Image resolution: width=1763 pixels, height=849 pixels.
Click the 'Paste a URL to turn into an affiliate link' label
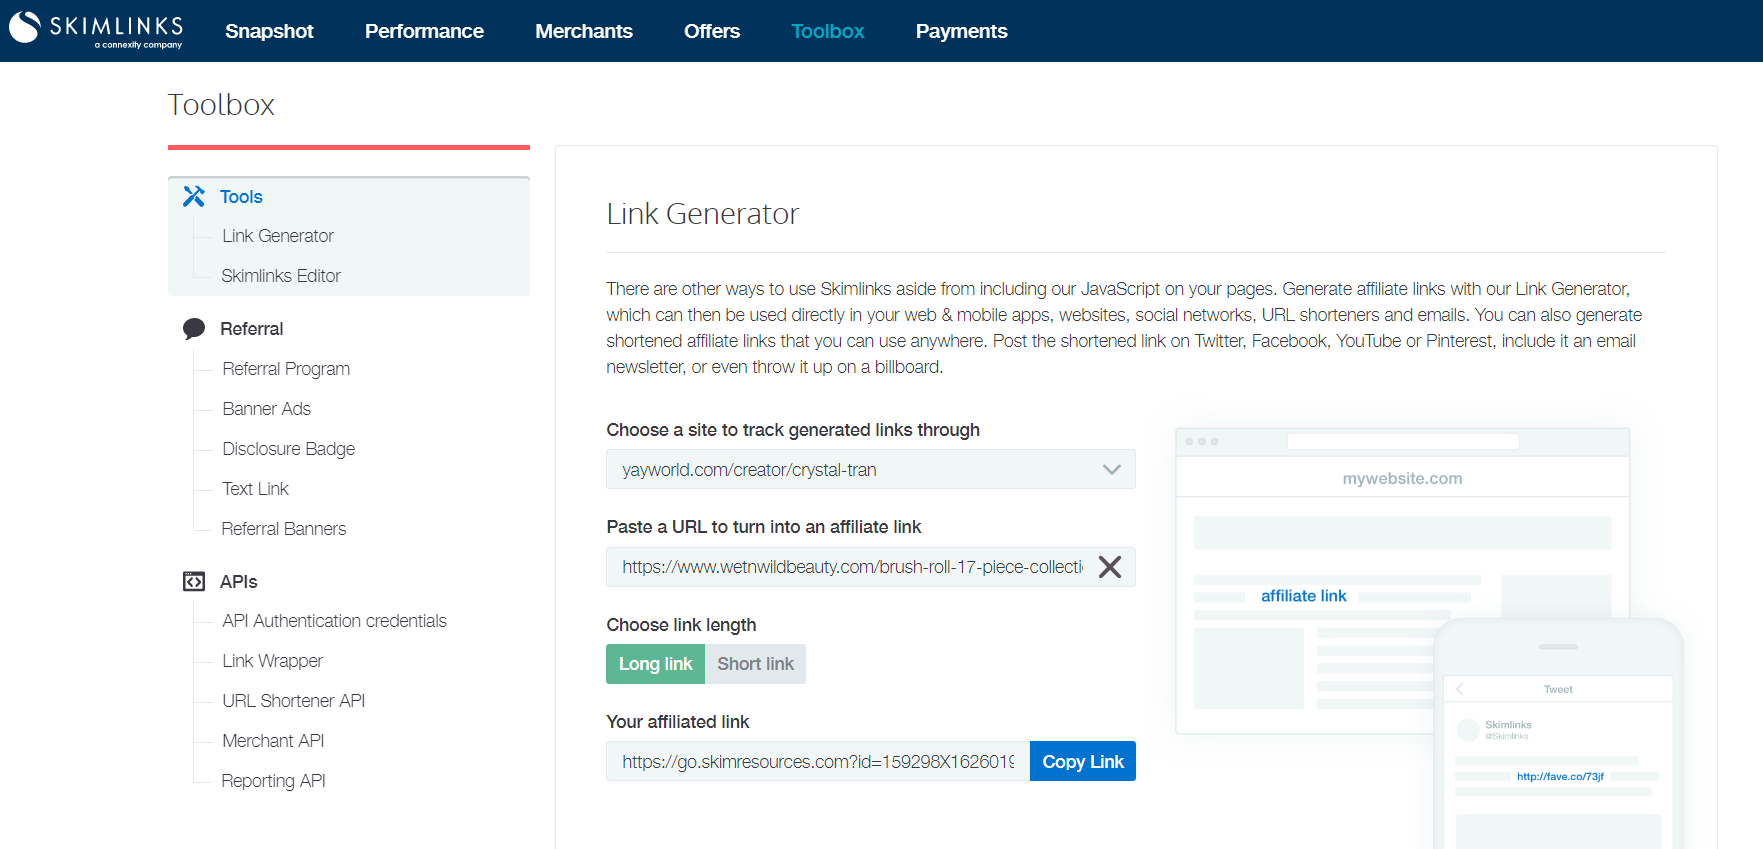click(x=764, y=527)
